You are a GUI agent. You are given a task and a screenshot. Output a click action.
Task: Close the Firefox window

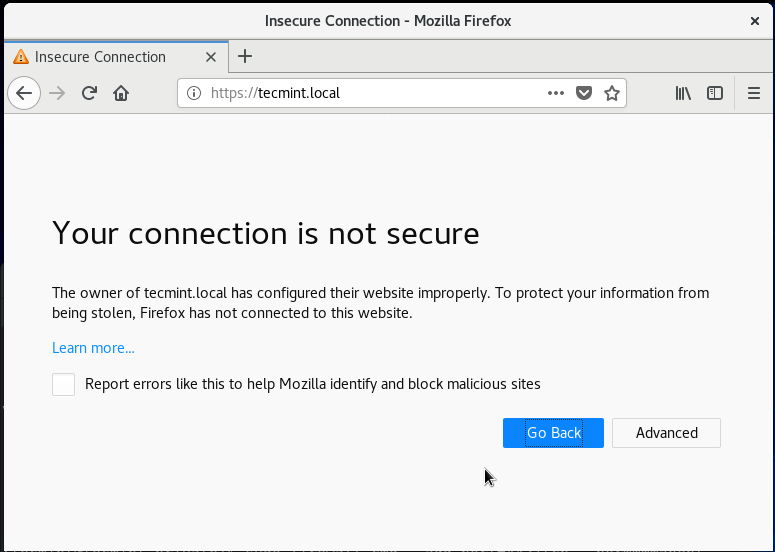[754, 20]
